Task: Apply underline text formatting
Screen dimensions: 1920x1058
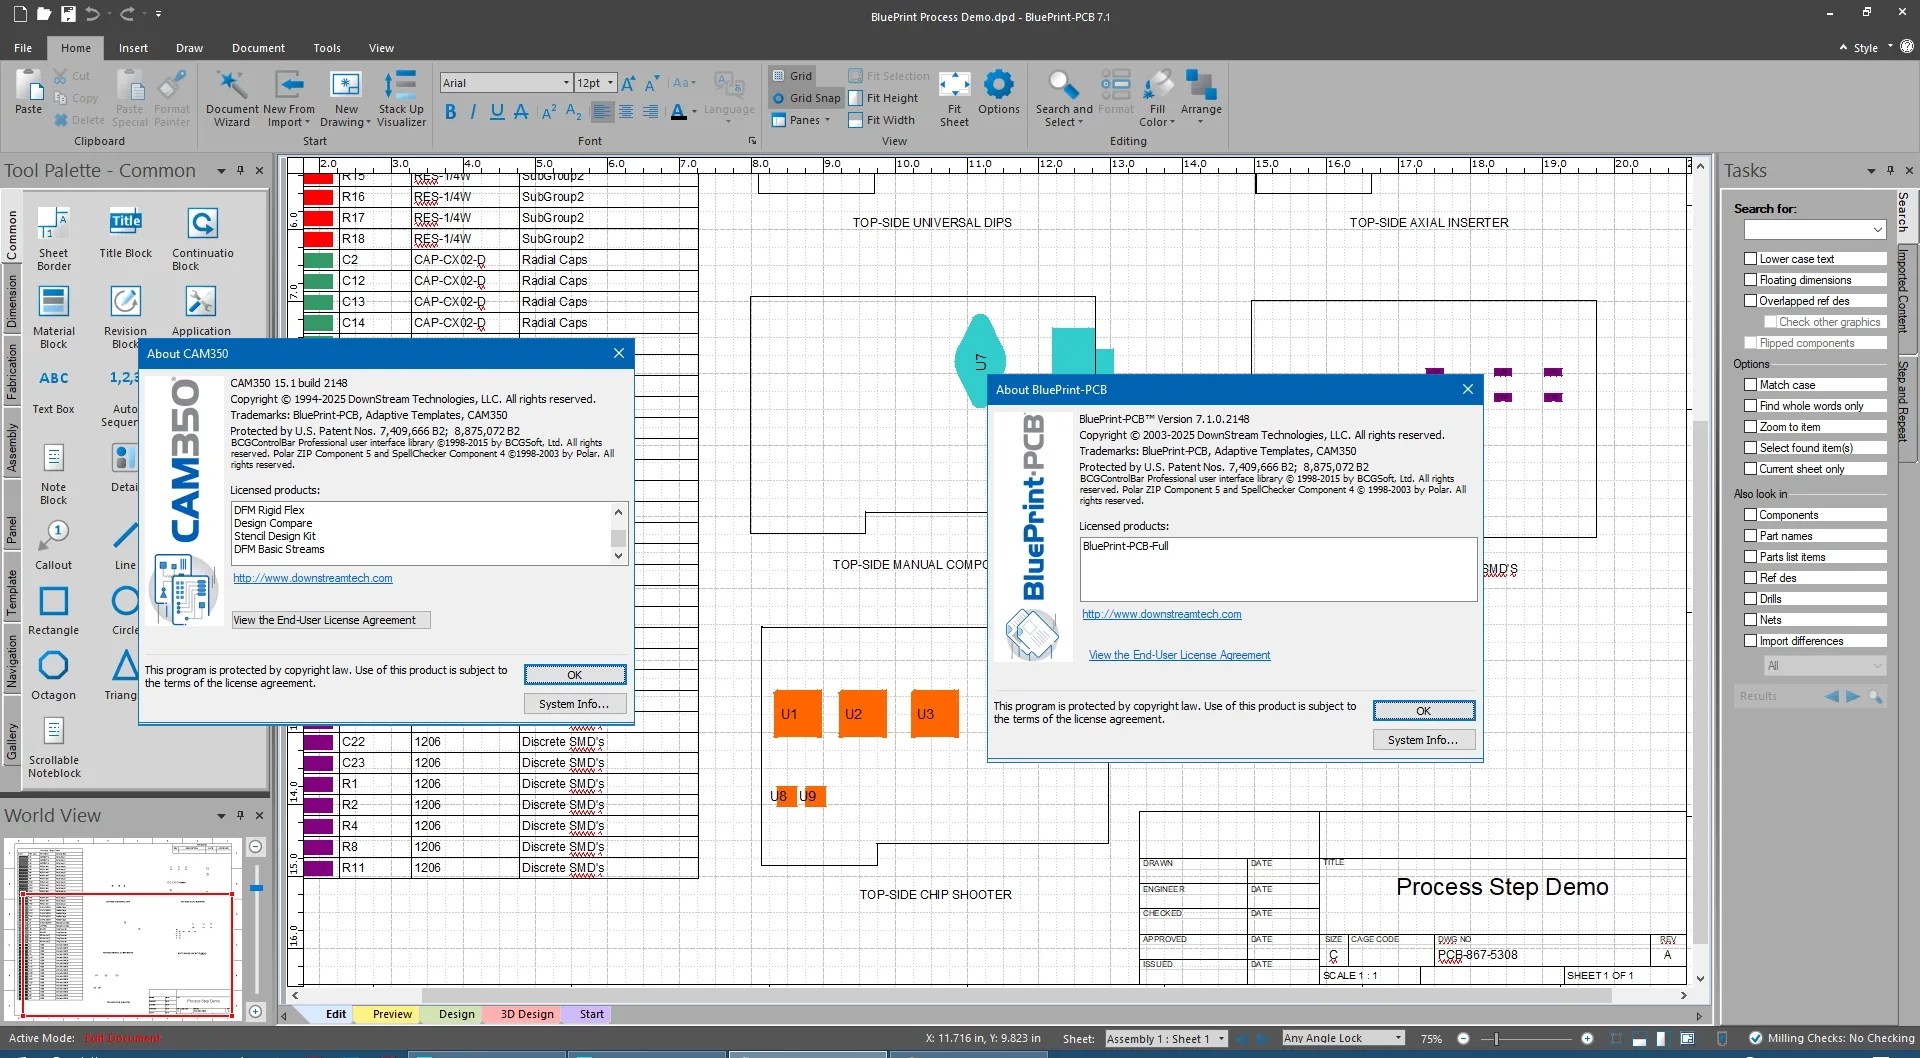Action: [x=497, y=112]
